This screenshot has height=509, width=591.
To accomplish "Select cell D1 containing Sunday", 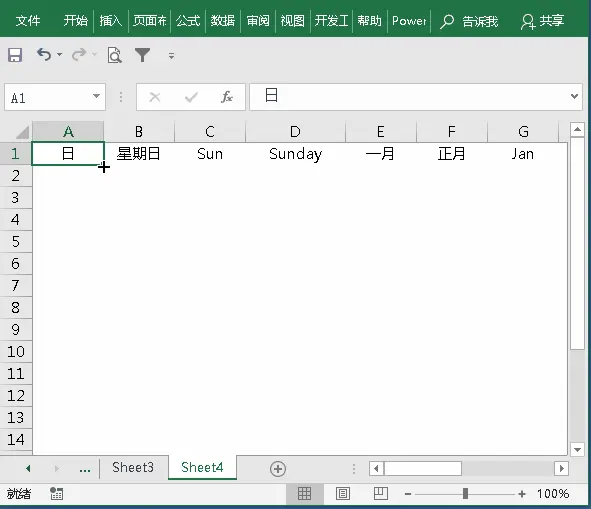I will [x=295, y=154].
